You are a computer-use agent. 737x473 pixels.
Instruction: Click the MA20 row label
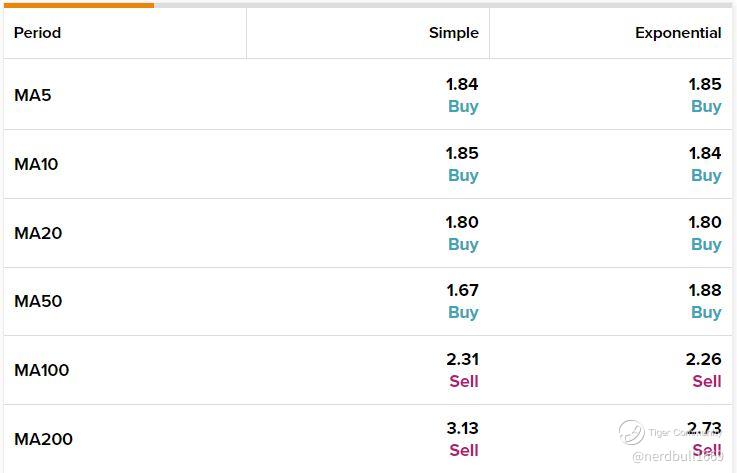[38, 233]
